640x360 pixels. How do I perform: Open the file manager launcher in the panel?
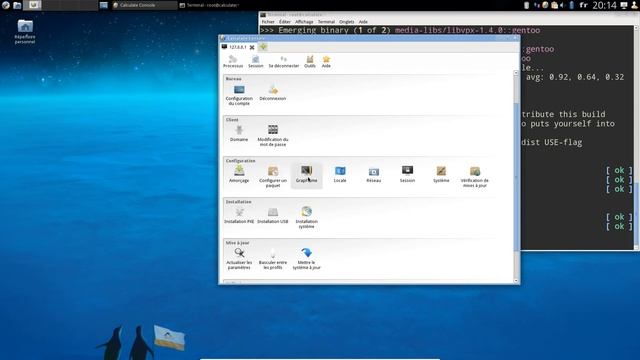[x=17, y=5]
